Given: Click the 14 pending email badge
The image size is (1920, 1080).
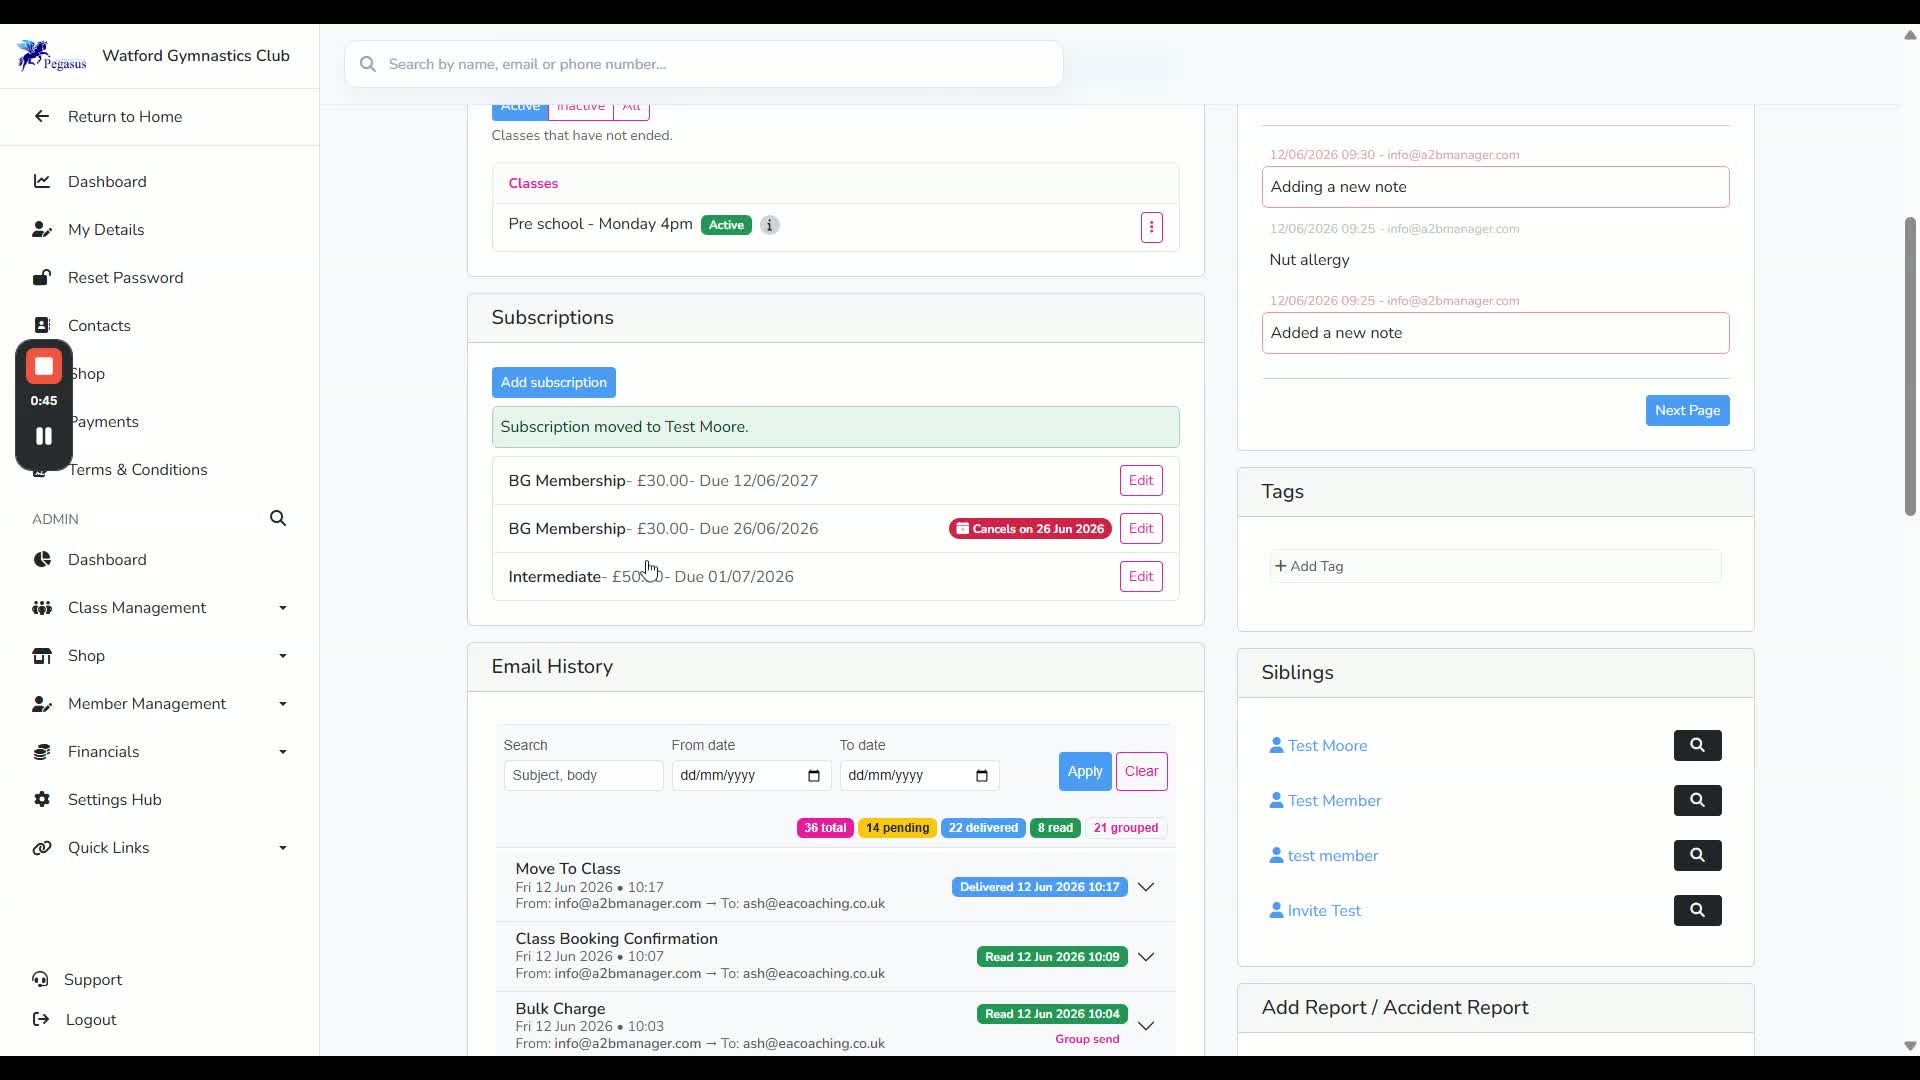Looking at the screenshot, I should click(897, 828).
